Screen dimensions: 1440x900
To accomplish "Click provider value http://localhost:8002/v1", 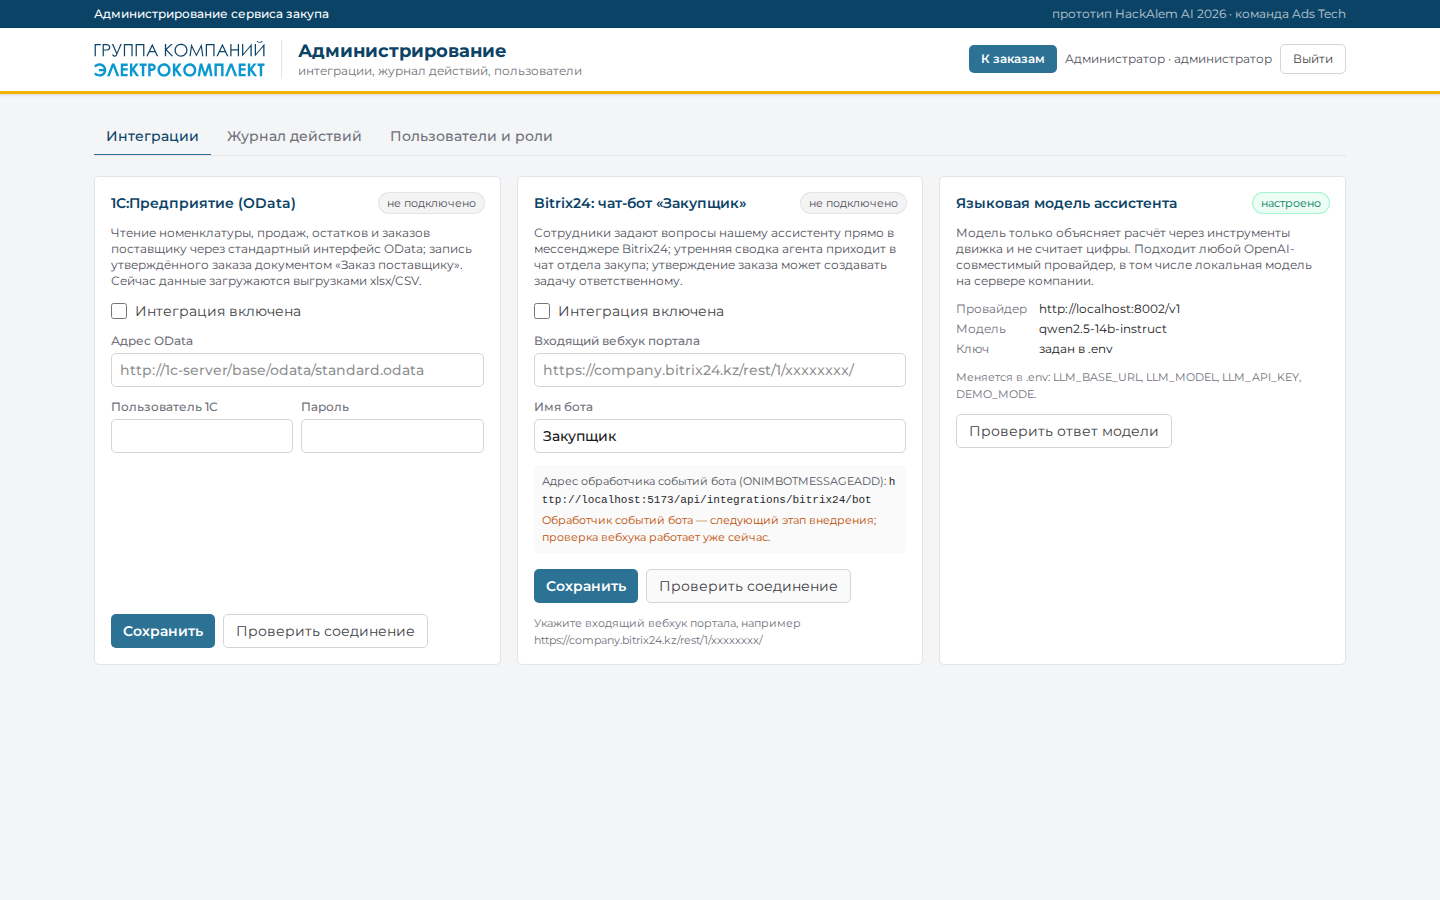I will (1109, 309).
